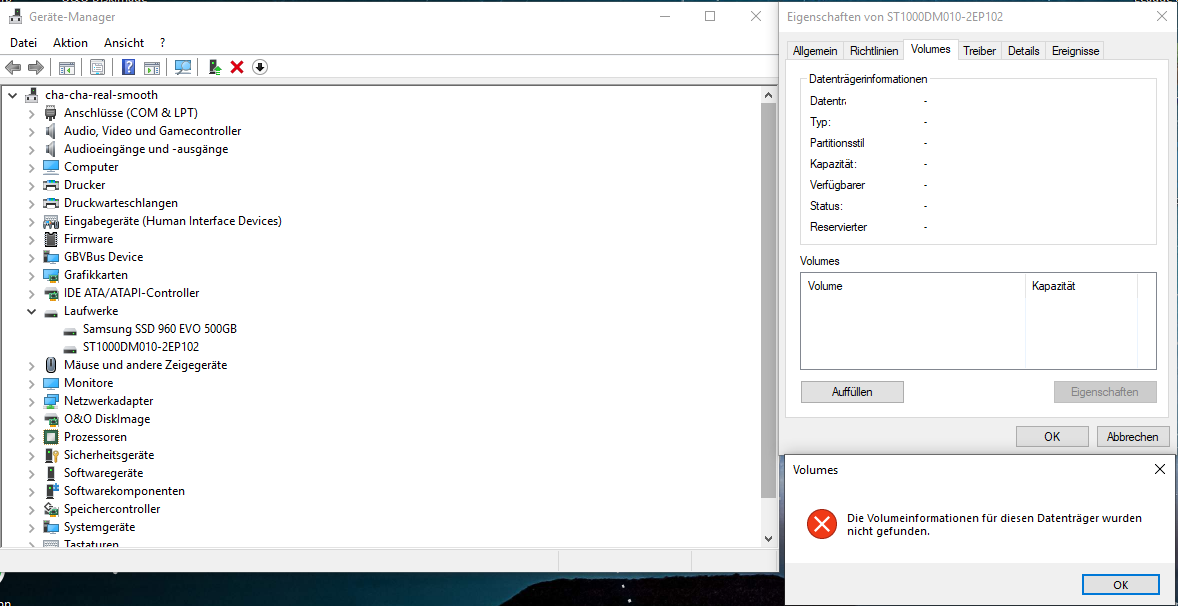
Task: Close the Volumes error dialog
Action: tap(1159, 469)
